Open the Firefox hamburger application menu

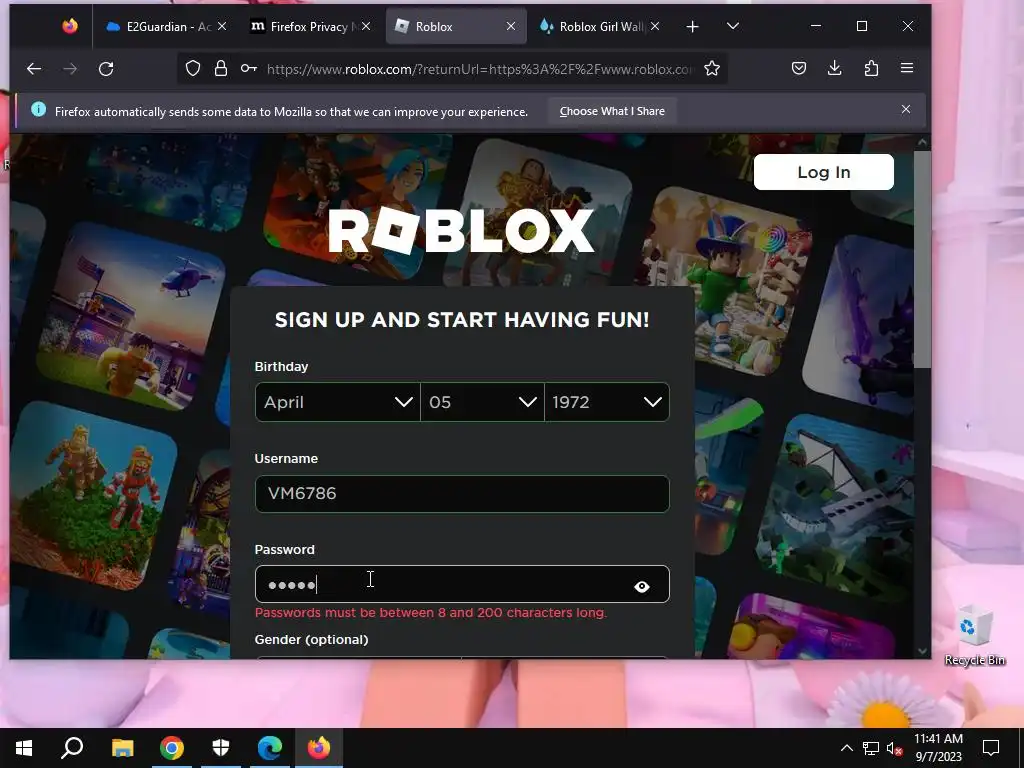[x=906, y=69]
